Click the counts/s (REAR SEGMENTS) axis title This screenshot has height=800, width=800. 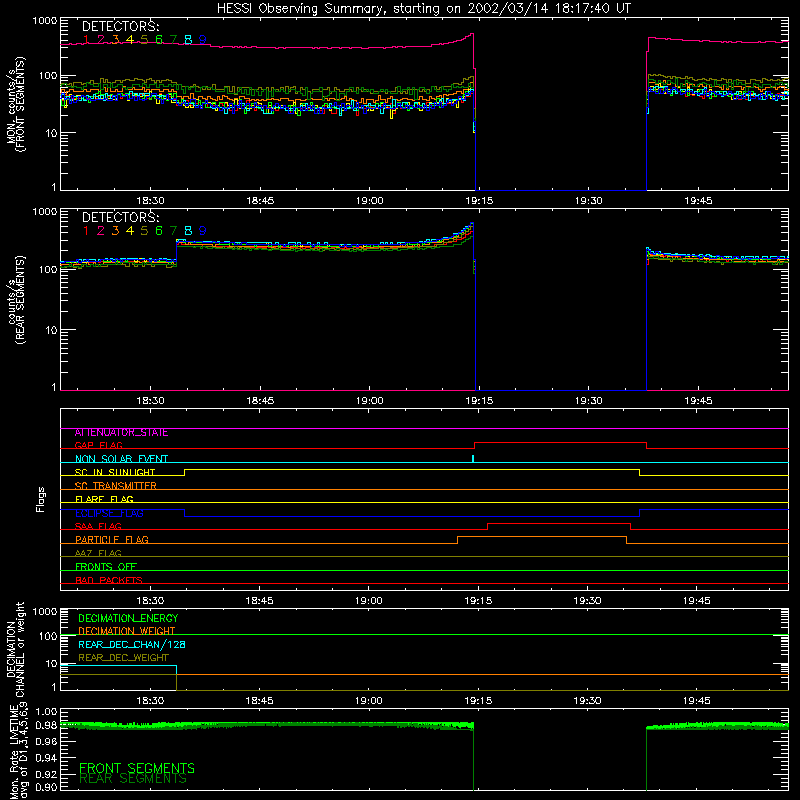pyautogui.click(x=15, y=299)
